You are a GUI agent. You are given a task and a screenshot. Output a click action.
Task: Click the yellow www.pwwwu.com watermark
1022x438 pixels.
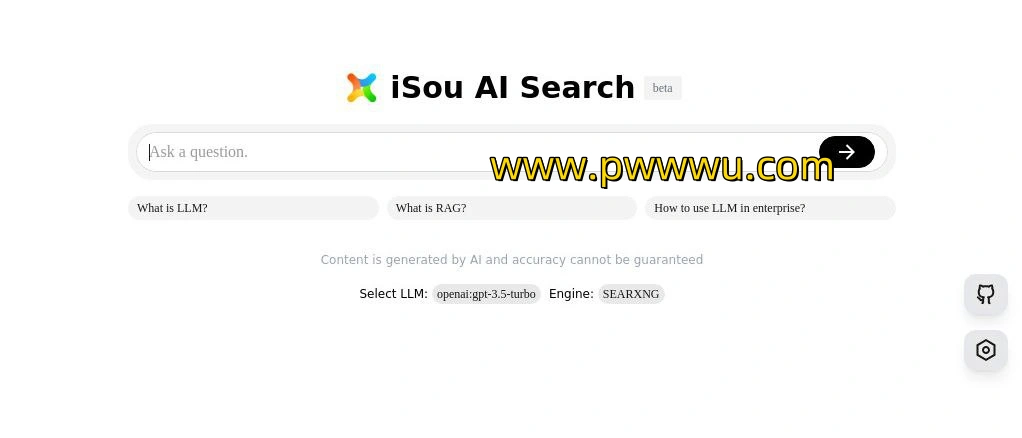pyautogui.click(x=662, y=168)
